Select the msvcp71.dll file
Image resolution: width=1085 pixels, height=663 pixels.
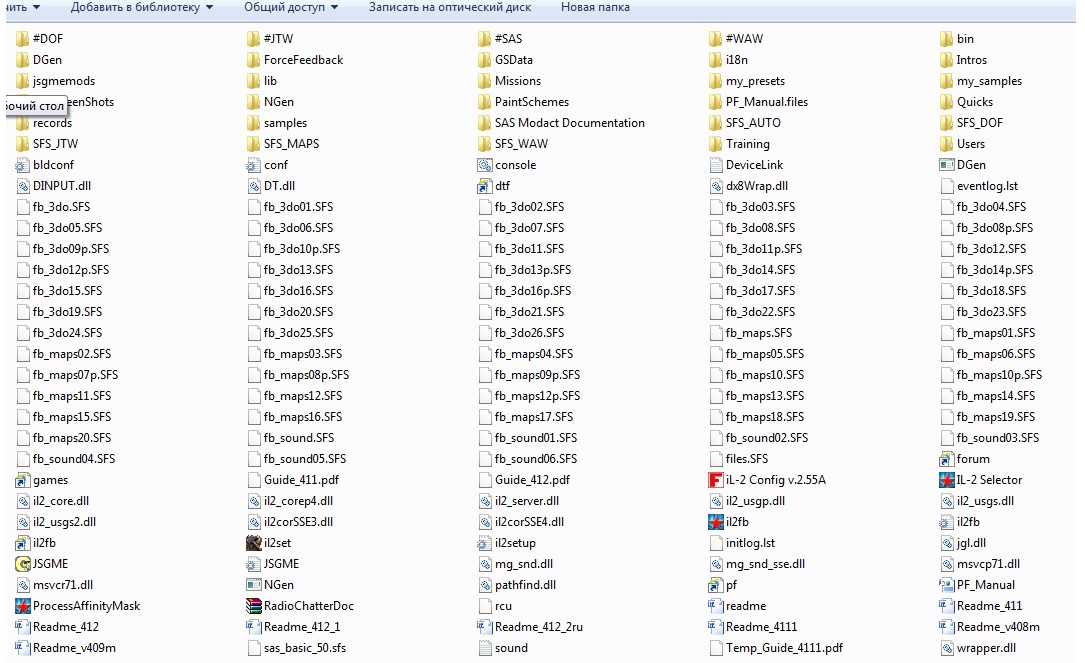(980, 564)
